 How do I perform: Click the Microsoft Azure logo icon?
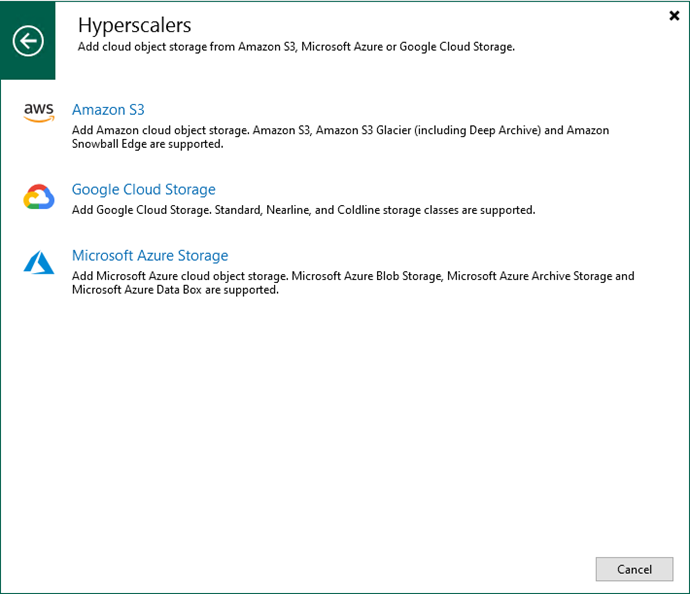[39, 262]
